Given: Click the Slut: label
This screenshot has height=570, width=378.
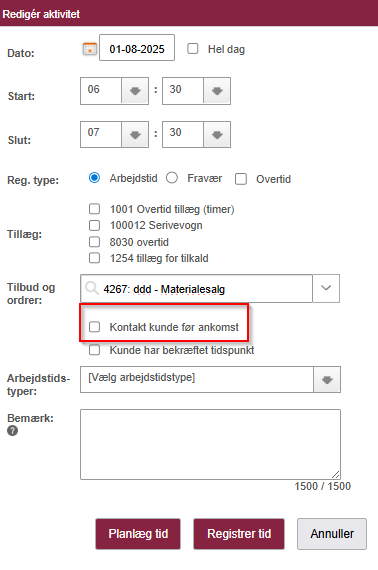Looking at the screenshot, I should (19, 140).
